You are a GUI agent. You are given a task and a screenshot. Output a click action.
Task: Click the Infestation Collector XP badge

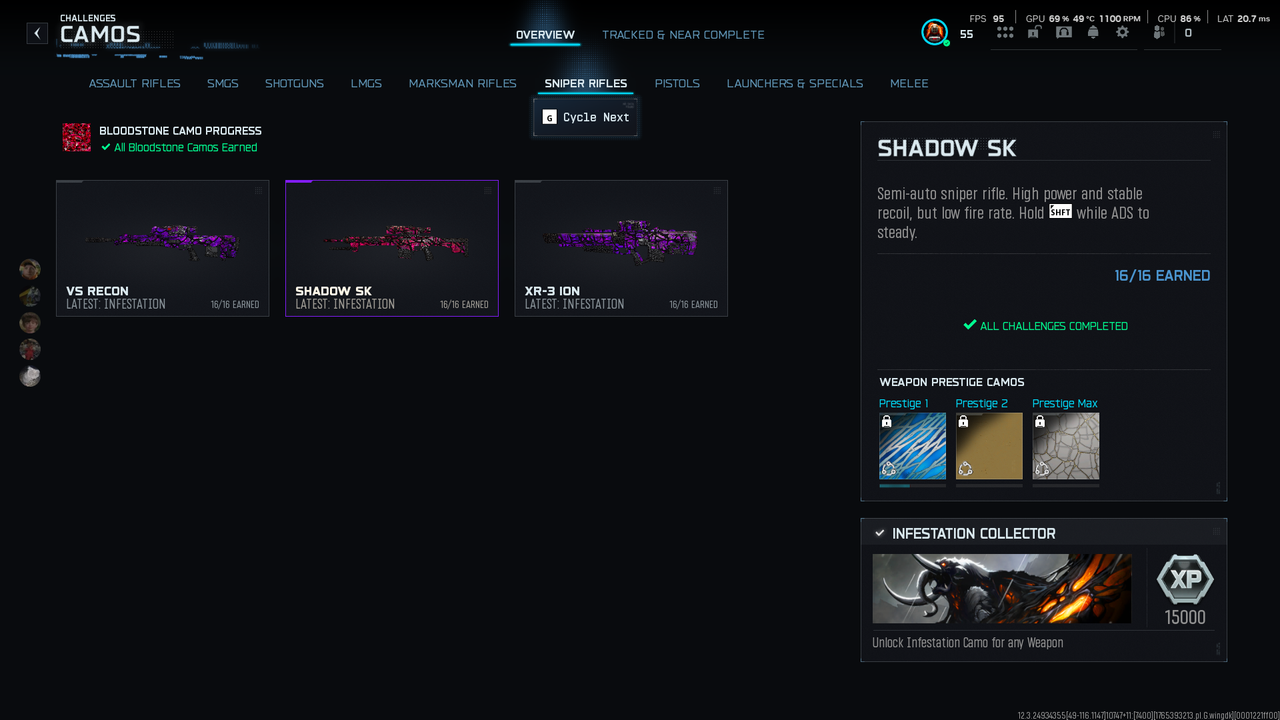[x=1185, y=580]
